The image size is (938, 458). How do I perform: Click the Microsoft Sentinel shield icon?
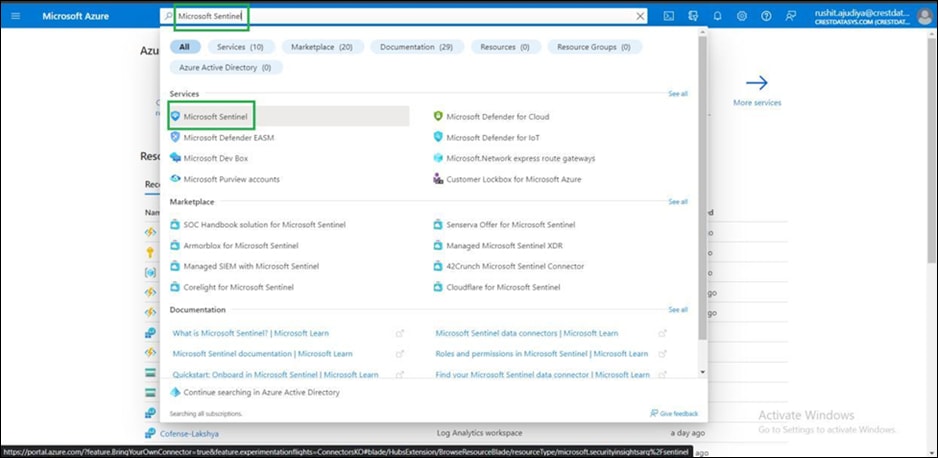[x=175, y=117]
